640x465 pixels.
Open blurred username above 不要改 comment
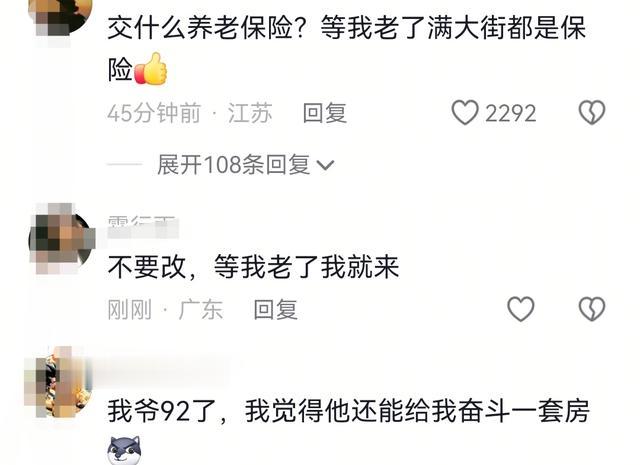(142, 227)
